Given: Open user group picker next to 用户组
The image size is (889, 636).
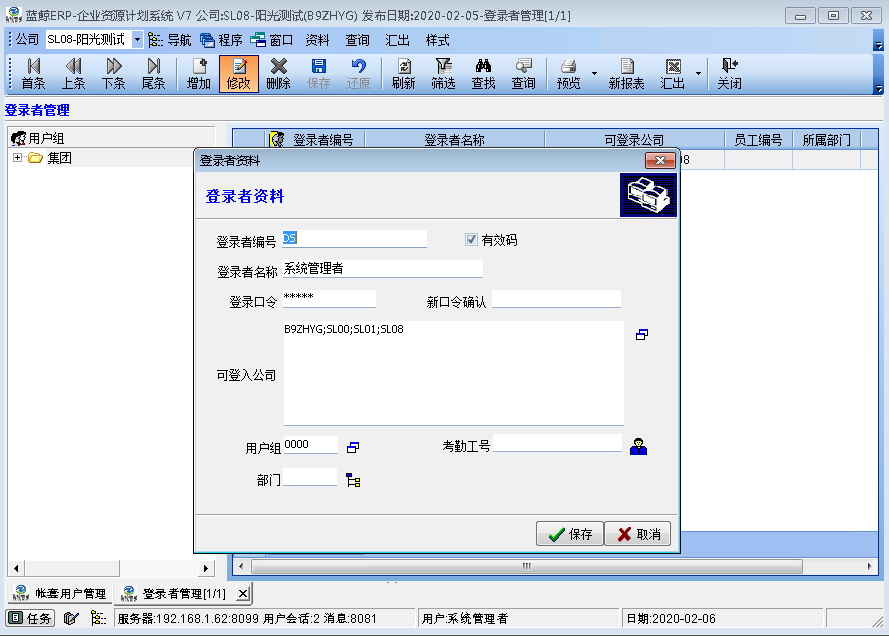Looking at the screenshot, I should pyautogui.click(x=353, y=447).
